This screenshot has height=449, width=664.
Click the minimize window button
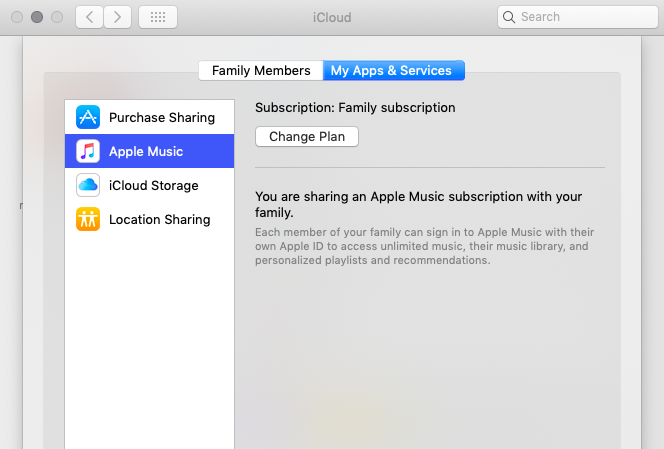click(37, 17)
